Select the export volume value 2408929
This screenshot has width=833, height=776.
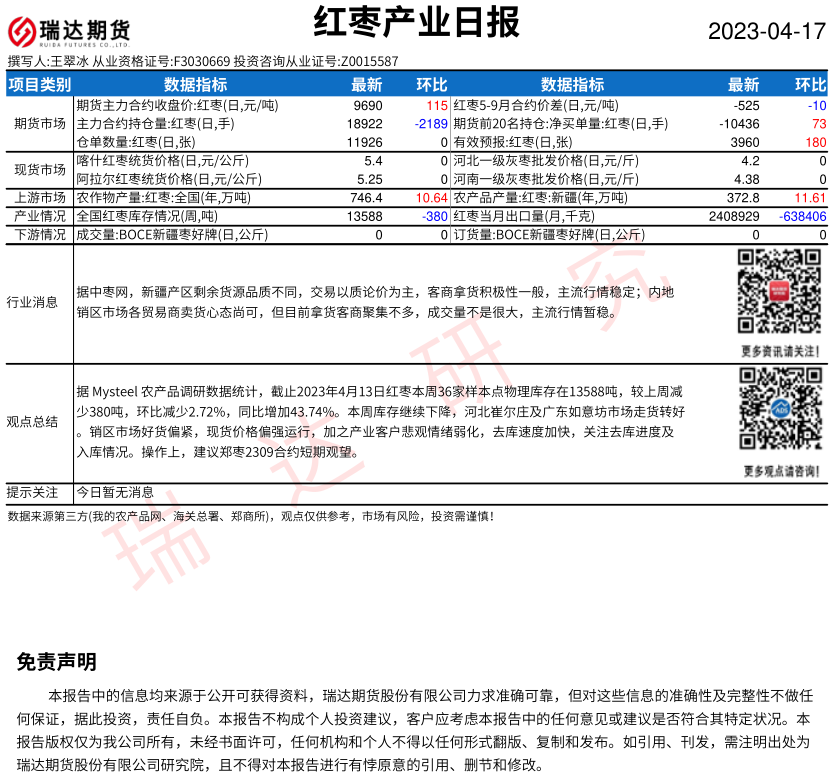[733, 216]
